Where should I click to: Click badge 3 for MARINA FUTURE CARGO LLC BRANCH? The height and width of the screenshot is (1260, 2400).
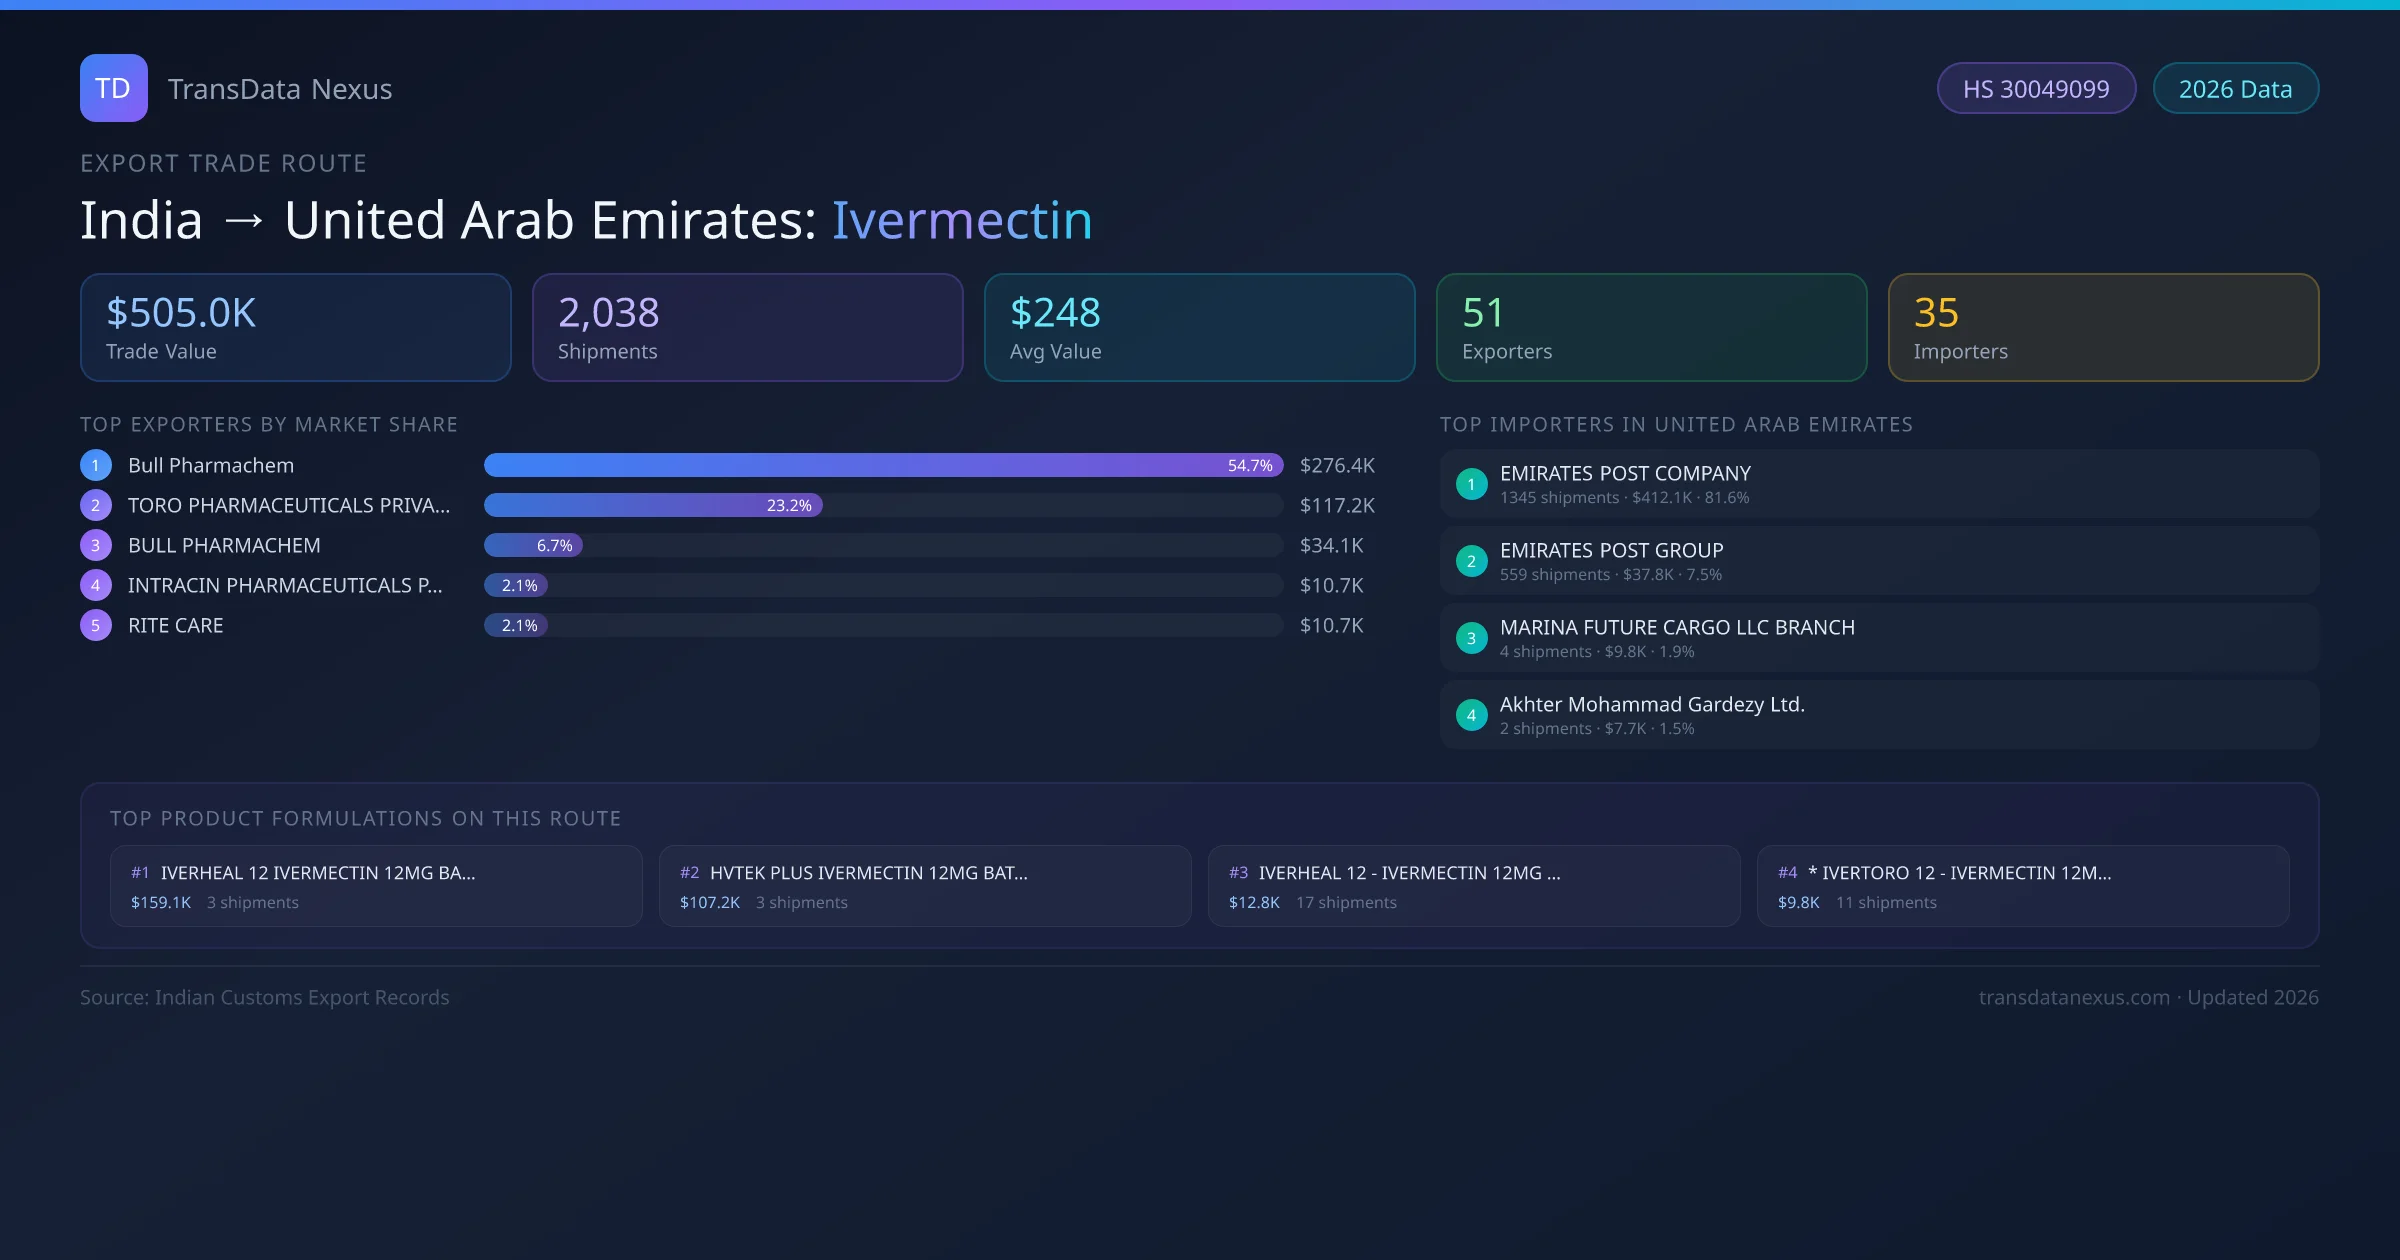pos(1471,638)
